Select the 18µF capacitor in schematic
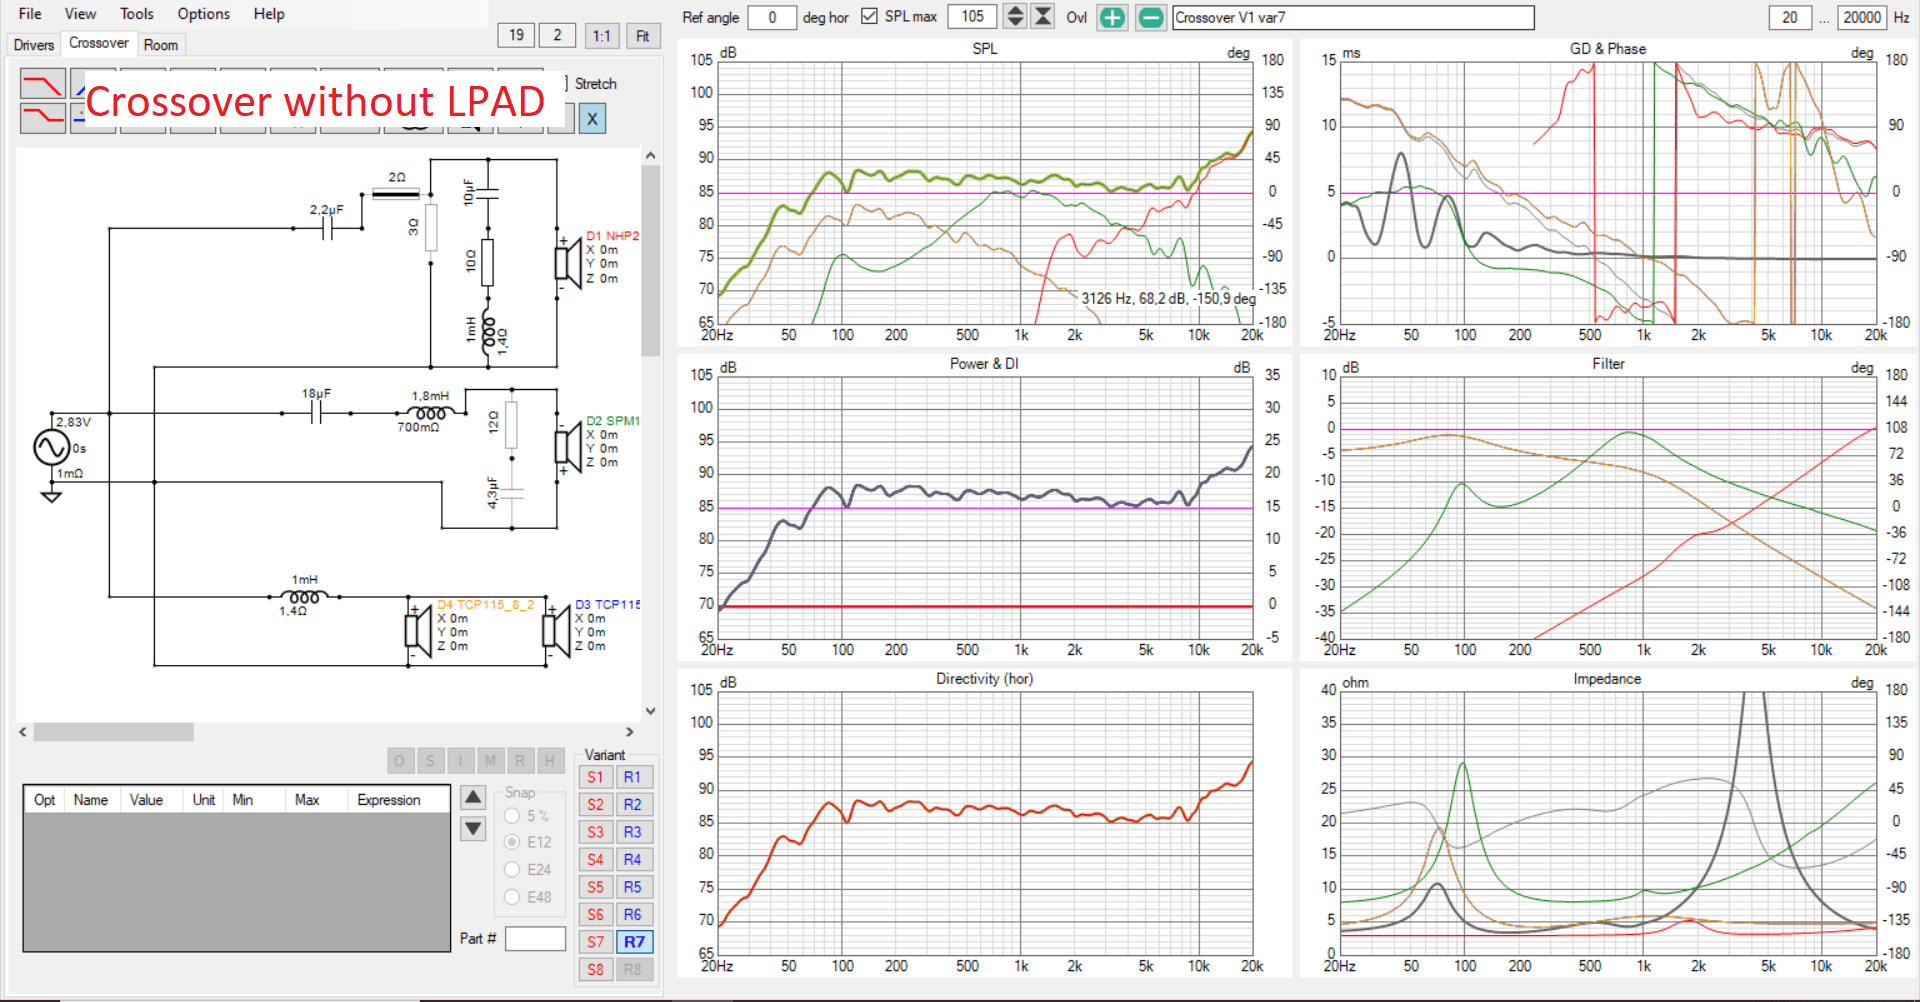The height and width of the screenshot is (1002, 1920). pos(316,412)
